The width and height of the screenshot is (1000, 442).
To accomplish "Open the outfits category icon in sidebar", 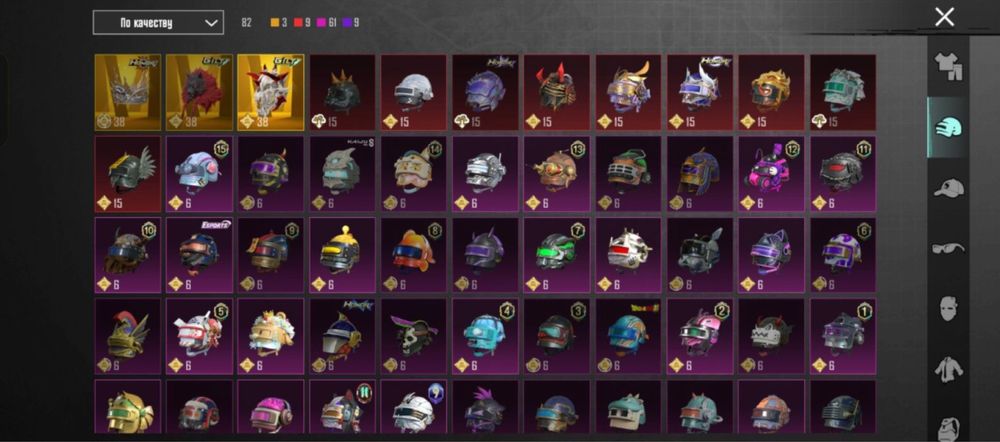I will [948, 67].
